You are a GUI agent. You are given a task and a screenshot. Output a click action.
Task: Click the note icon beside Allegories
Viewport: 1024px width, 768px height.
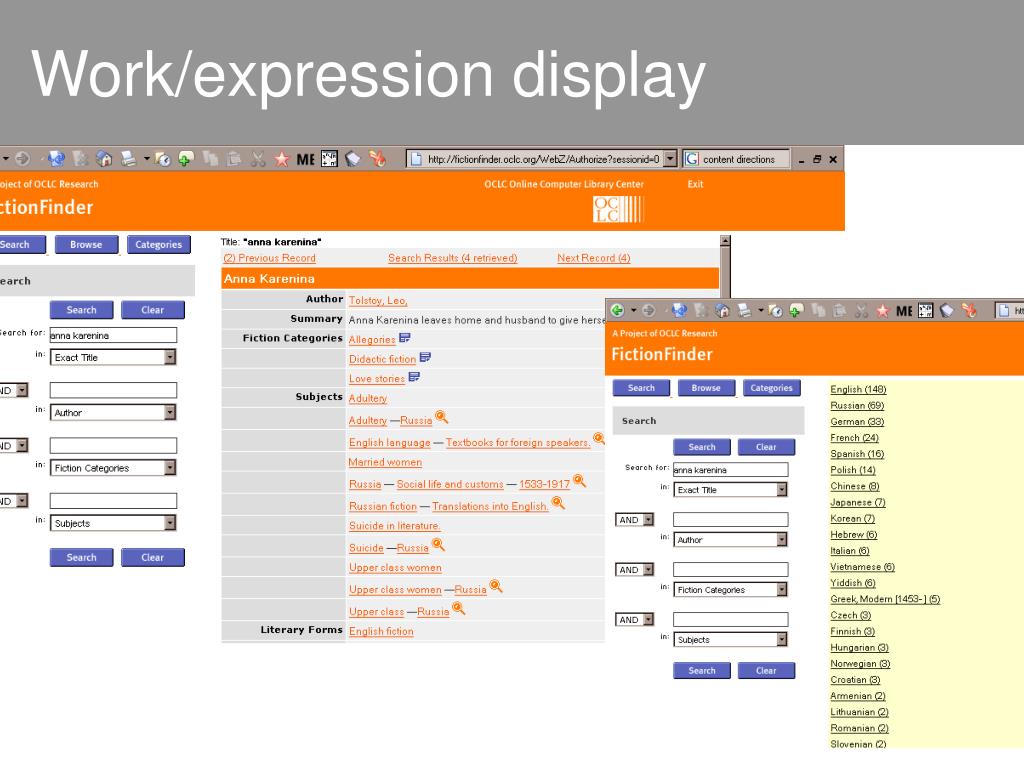(405, 338)
